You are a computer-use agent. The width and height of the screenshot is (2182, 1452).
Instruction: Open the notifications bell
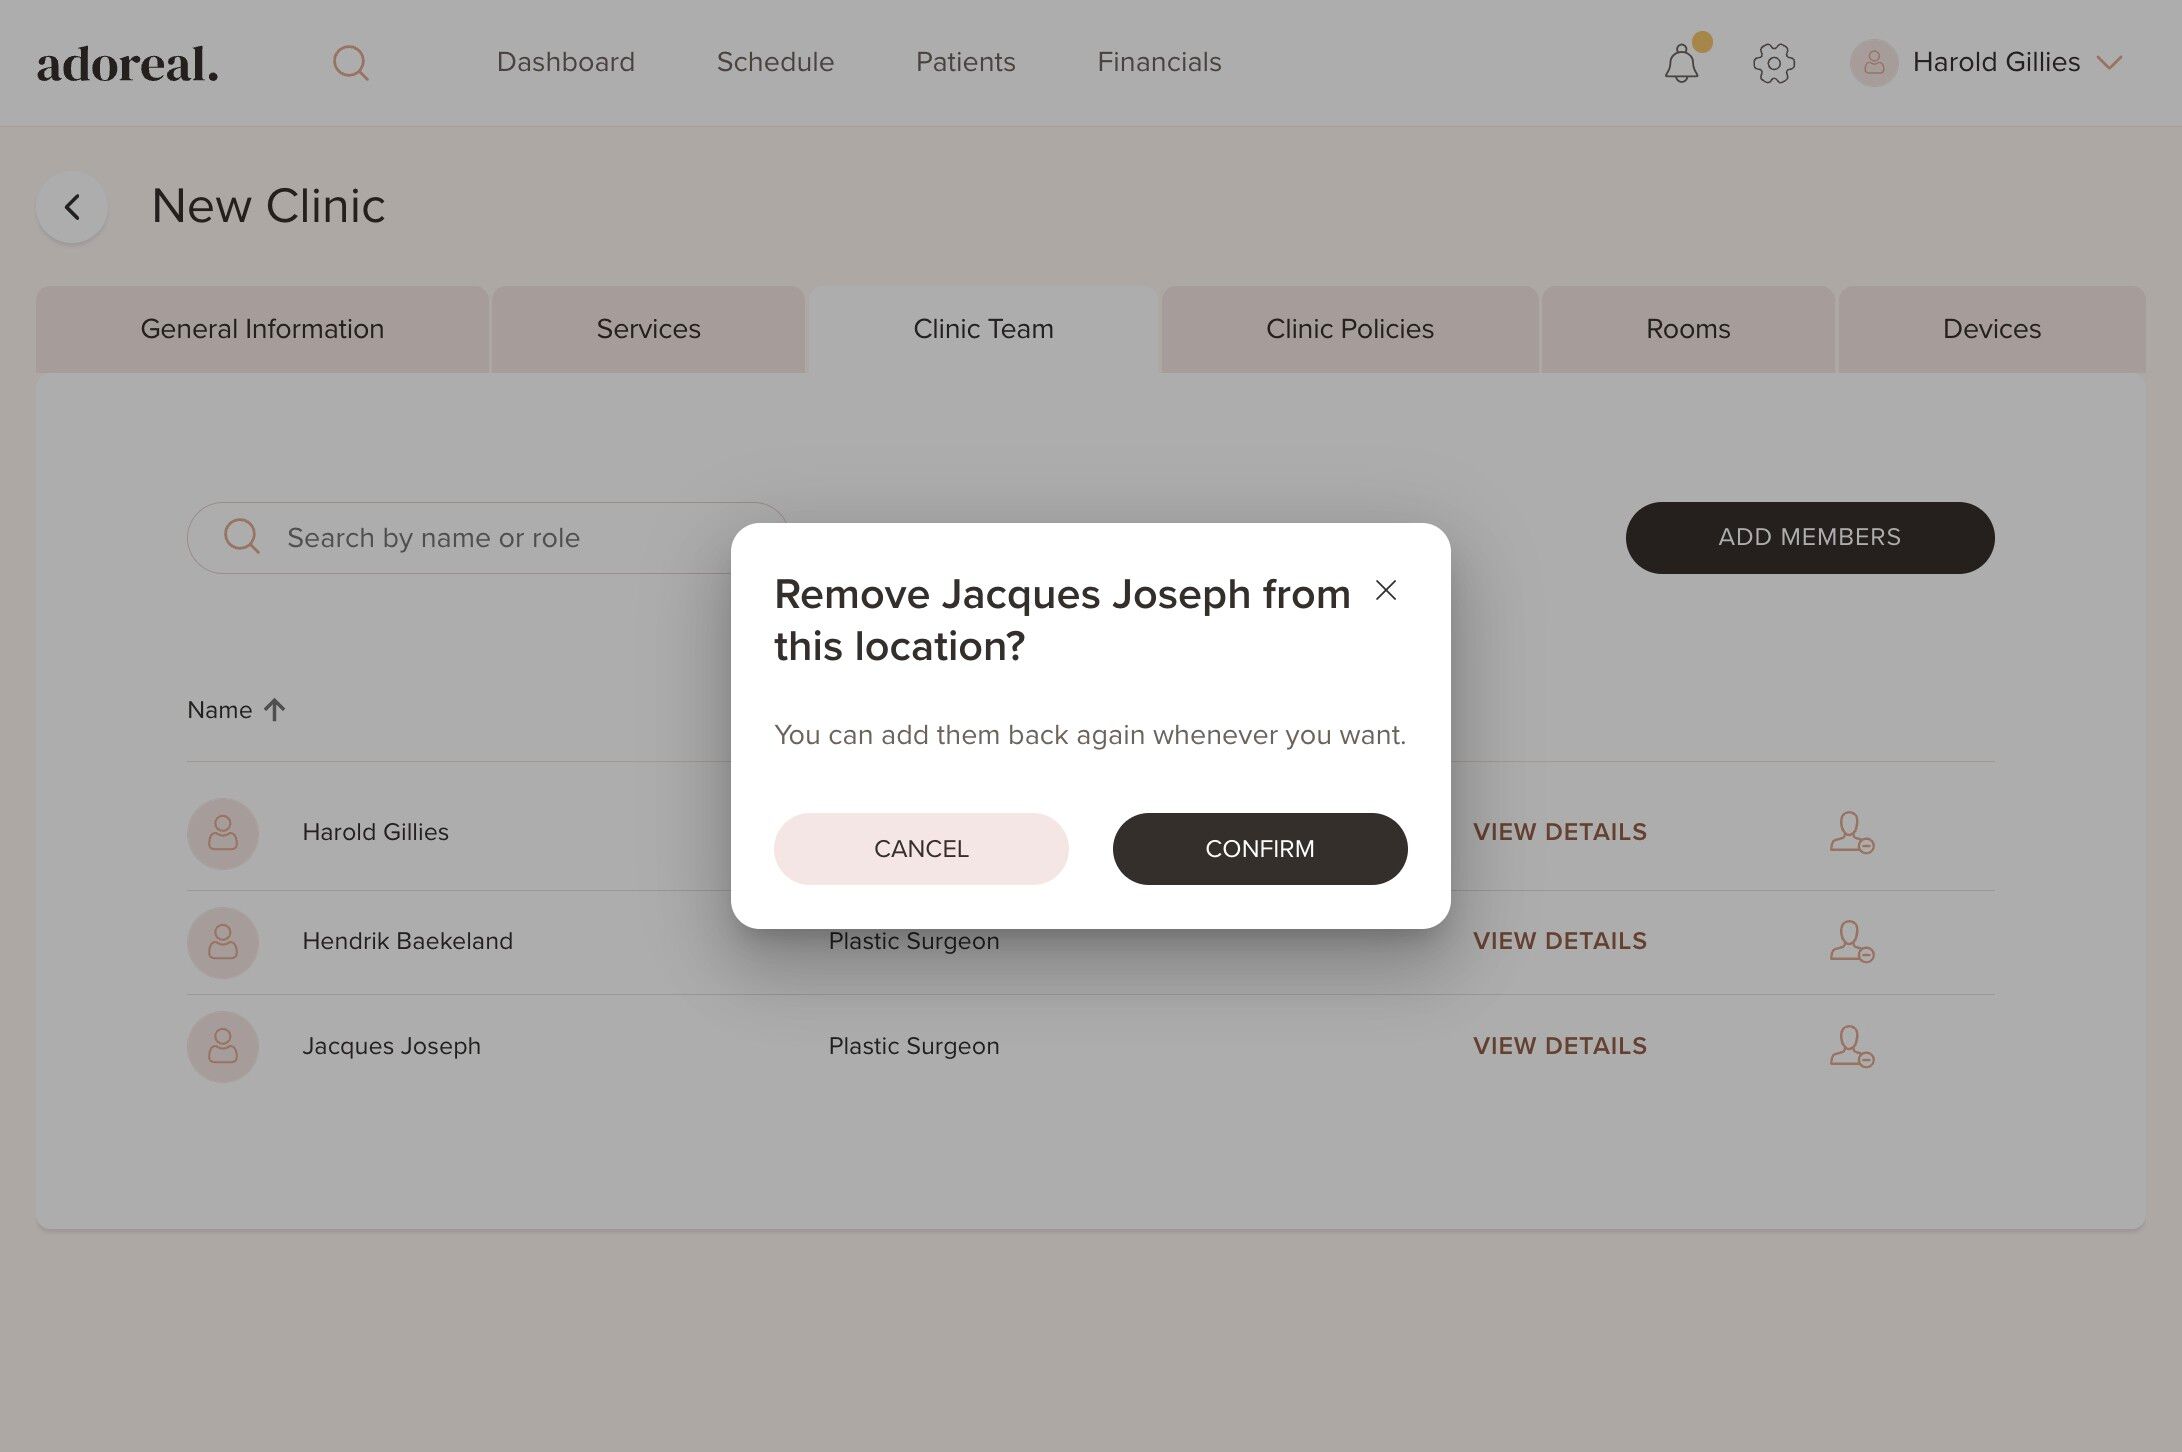tap(1681, 64)
